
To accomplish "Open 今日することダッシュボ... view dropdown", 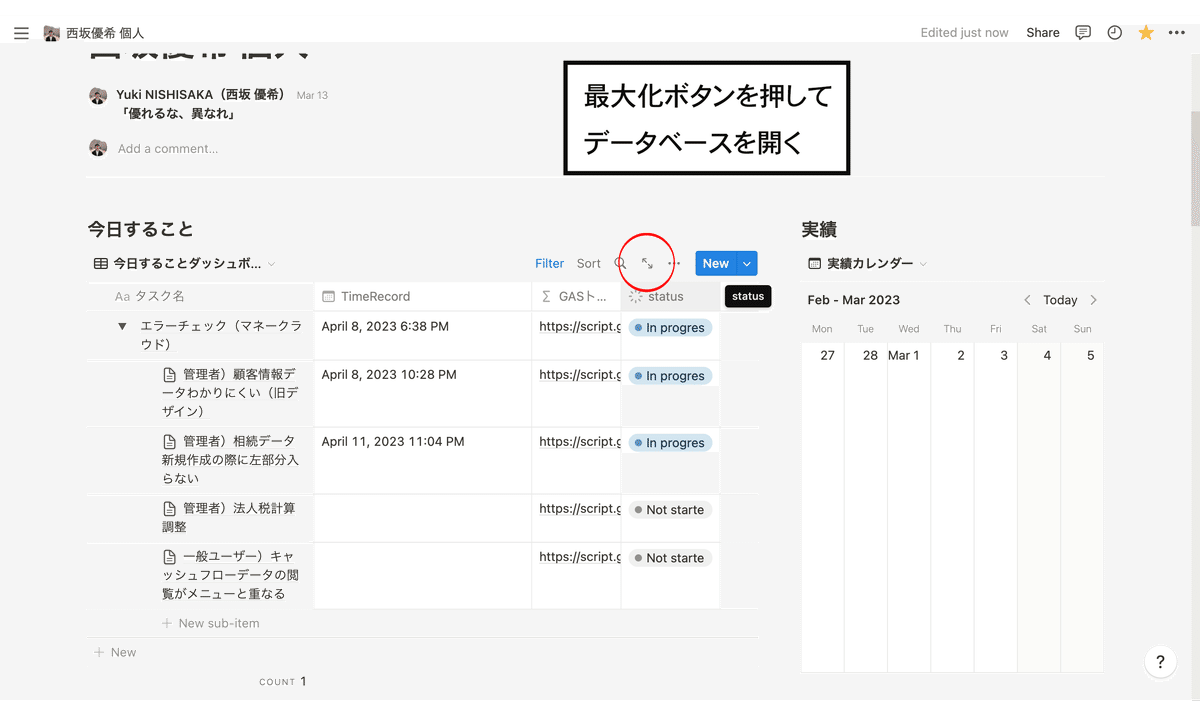I will (184, 264).
